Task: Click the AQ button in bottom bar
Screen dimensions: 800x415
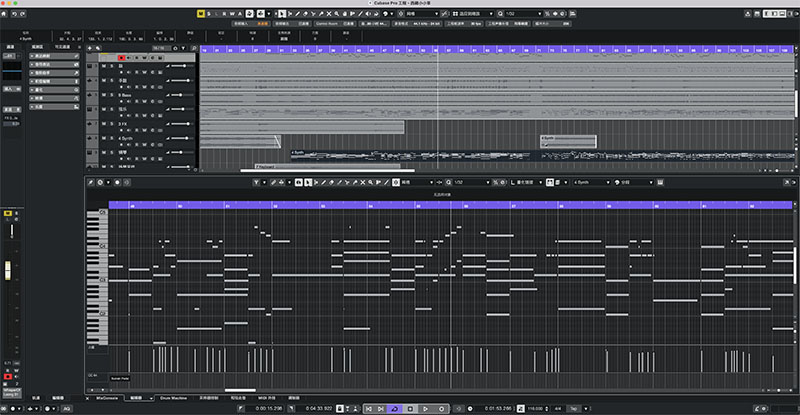Action: 66,409
